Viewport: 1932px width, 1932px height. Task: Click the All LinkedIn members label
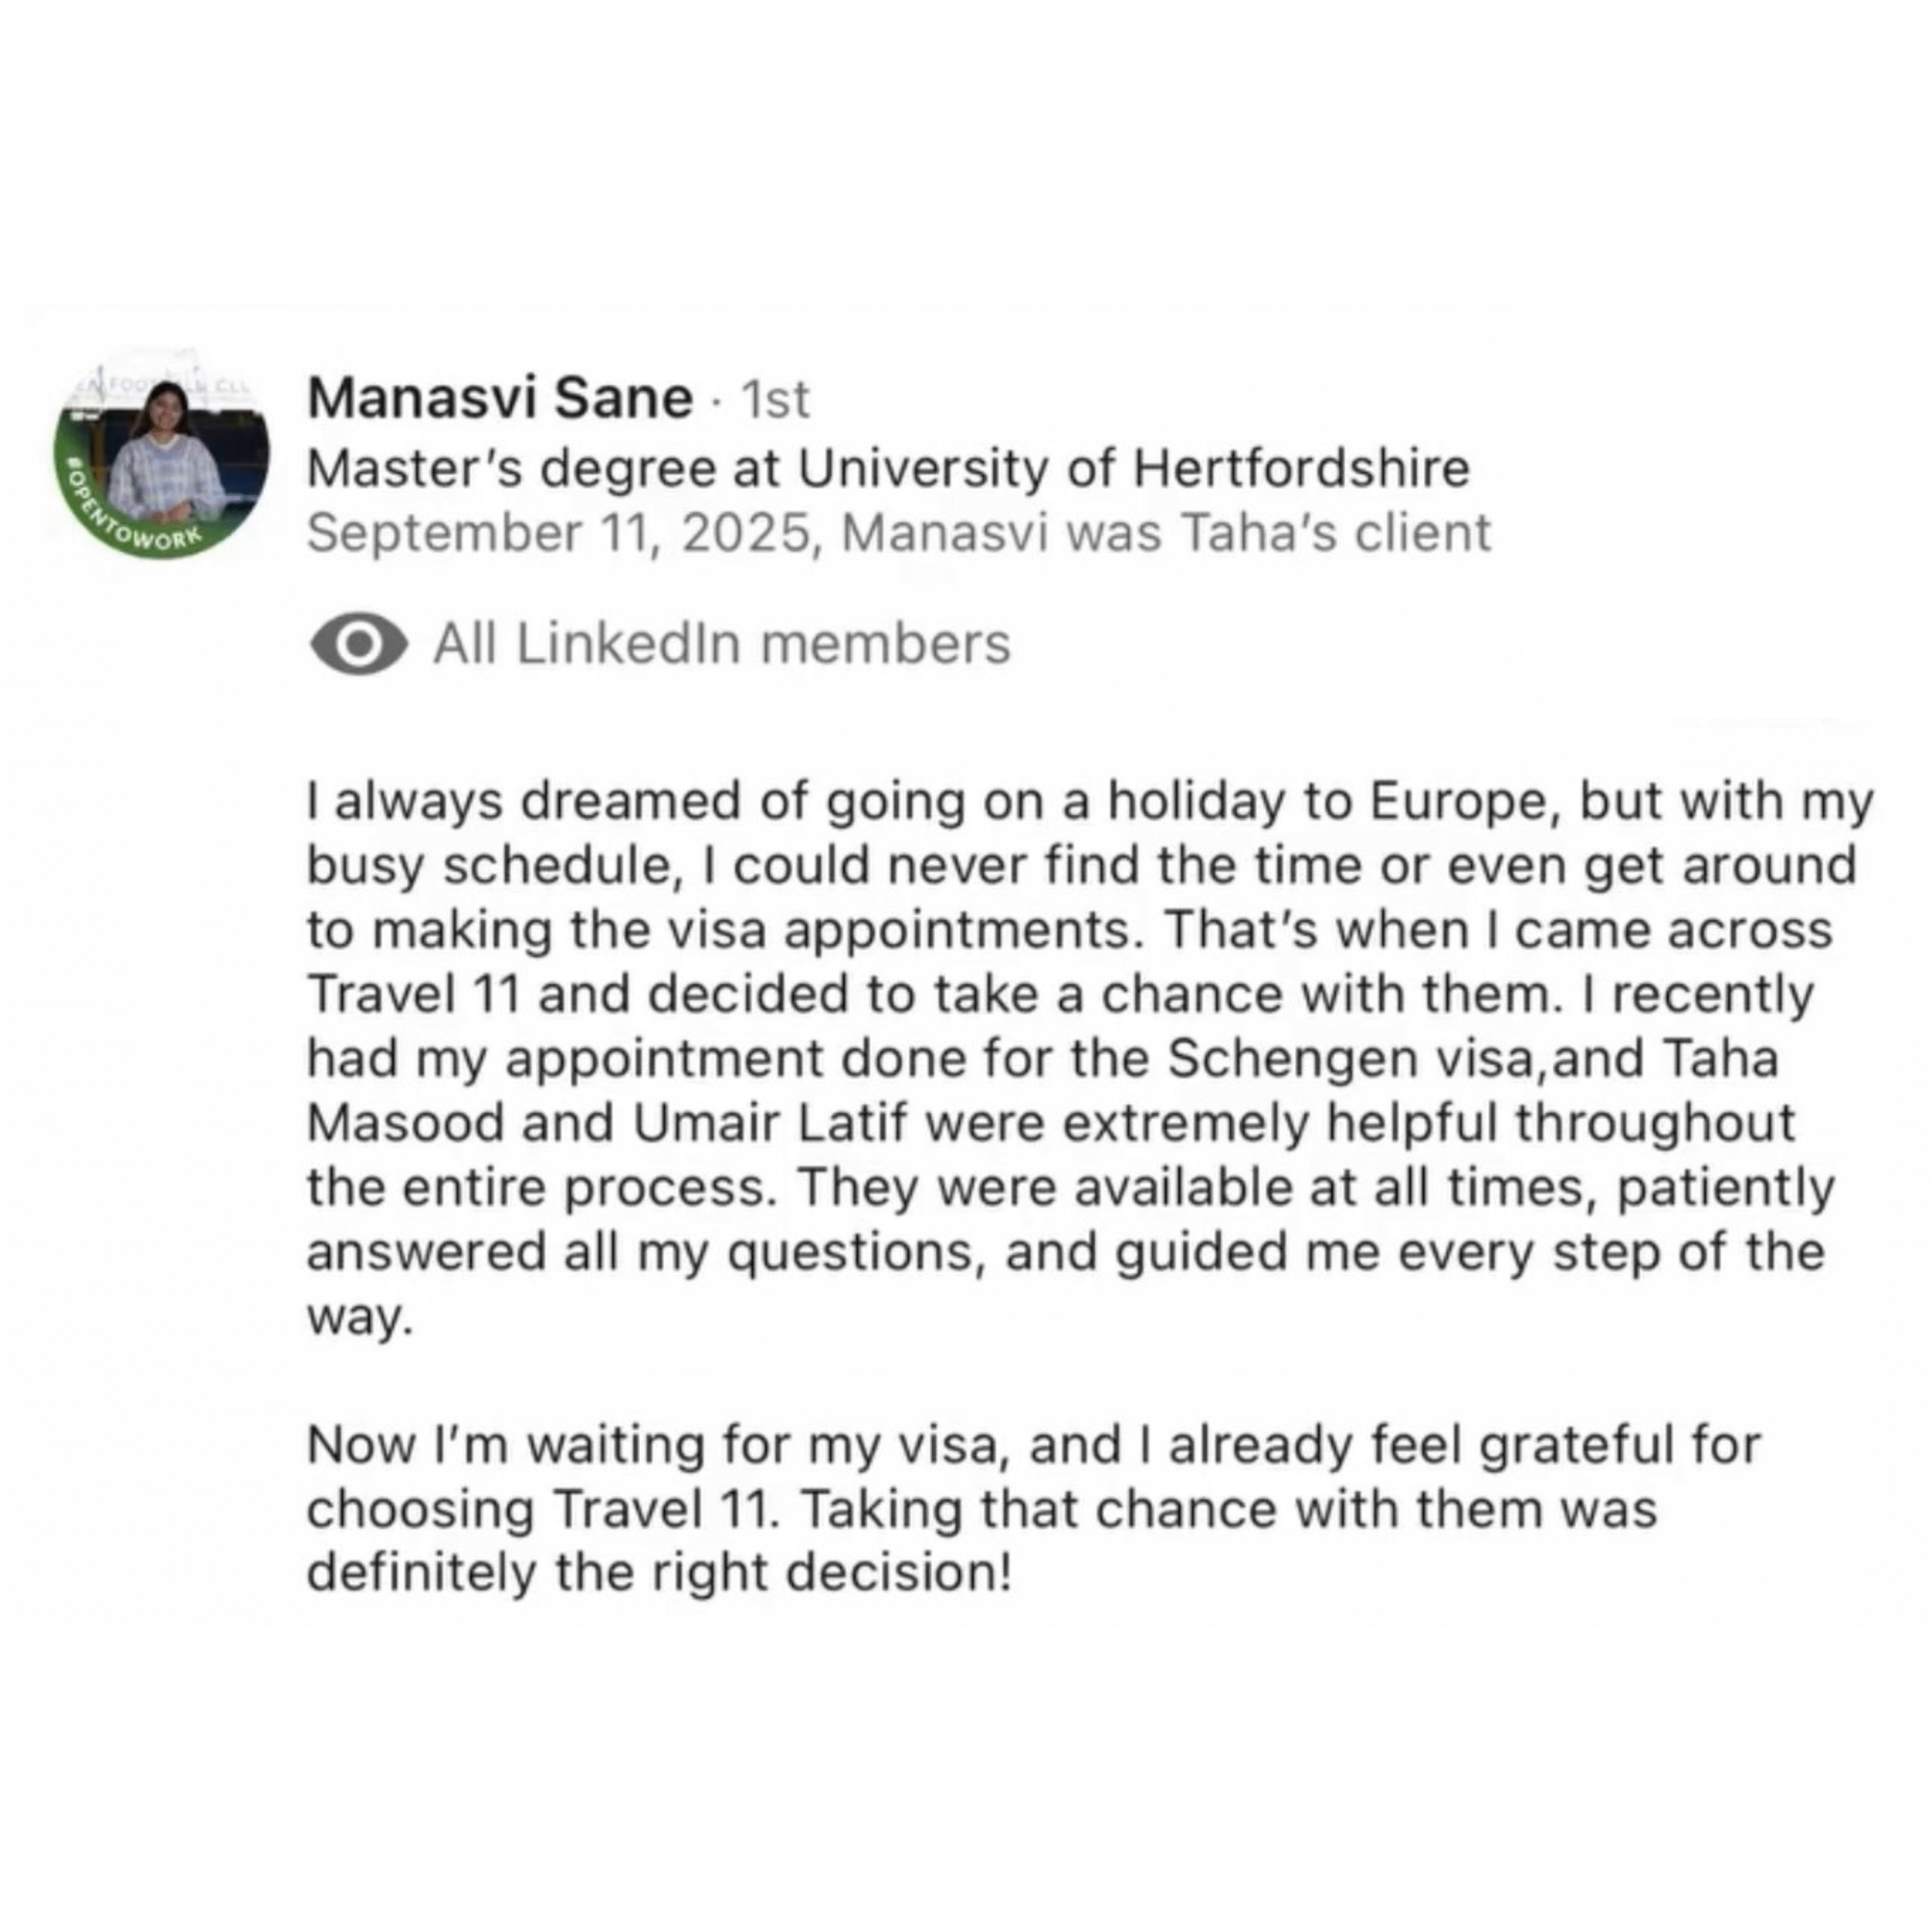(722, 644)
